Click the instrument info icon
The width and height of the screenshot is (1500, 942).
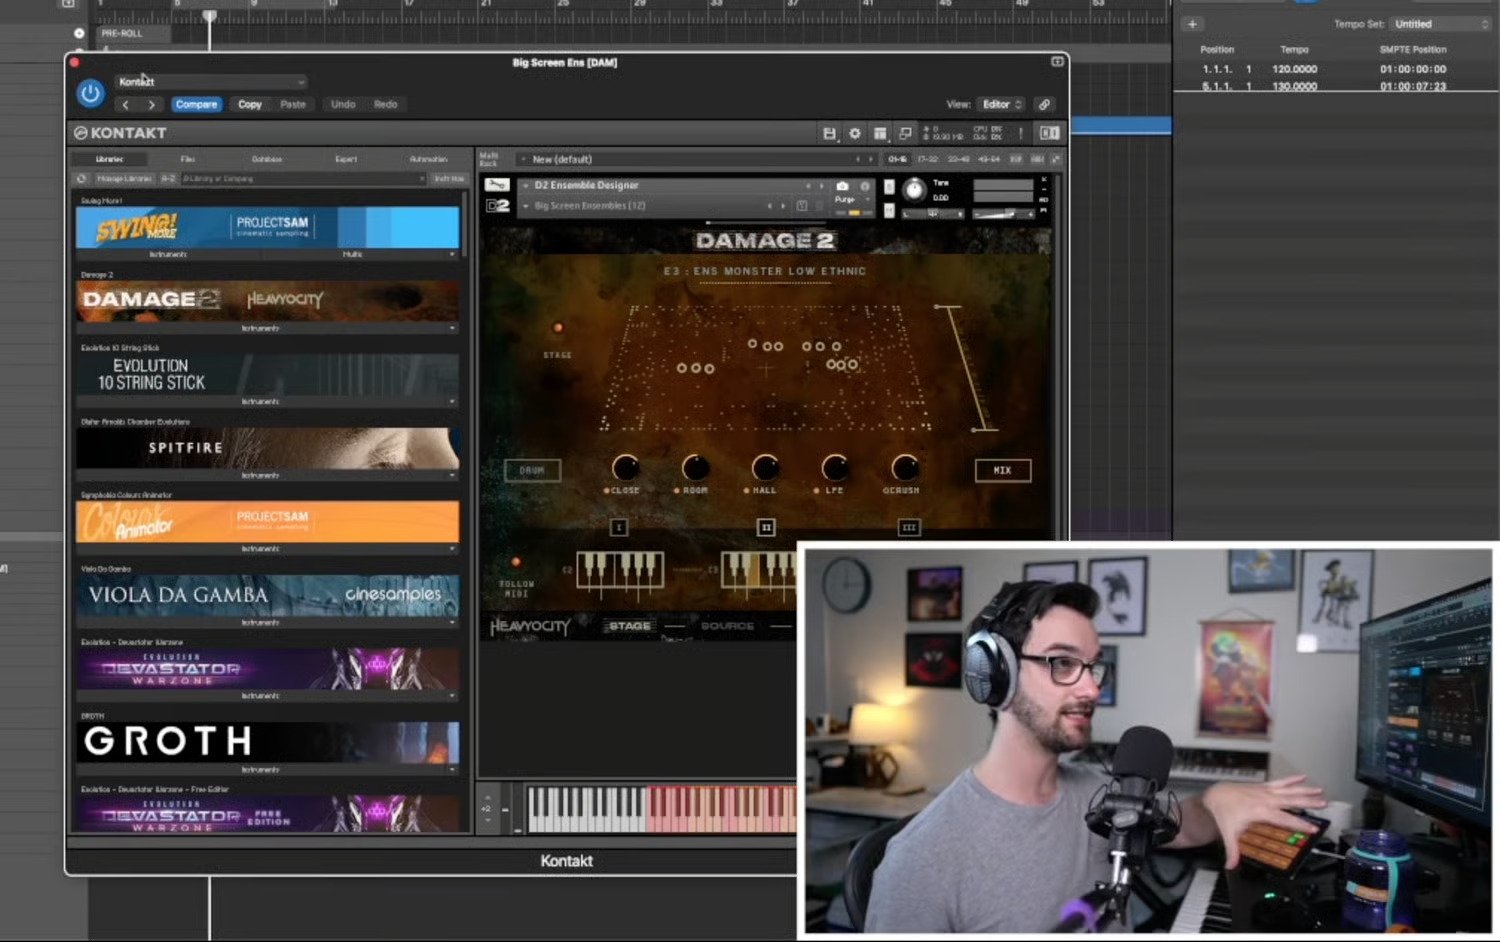pyautogui.click(x=865, y=186)
